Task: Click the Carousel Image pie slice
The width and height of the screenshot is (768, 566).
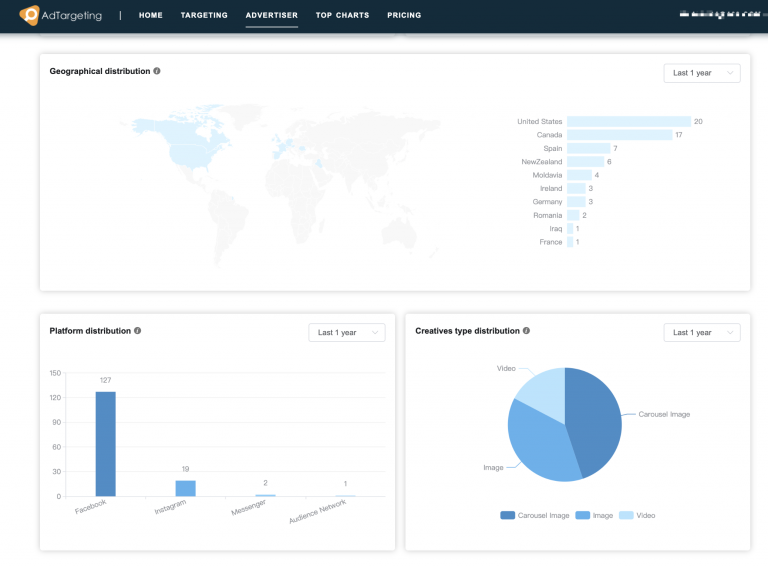Action: point(595,421)
